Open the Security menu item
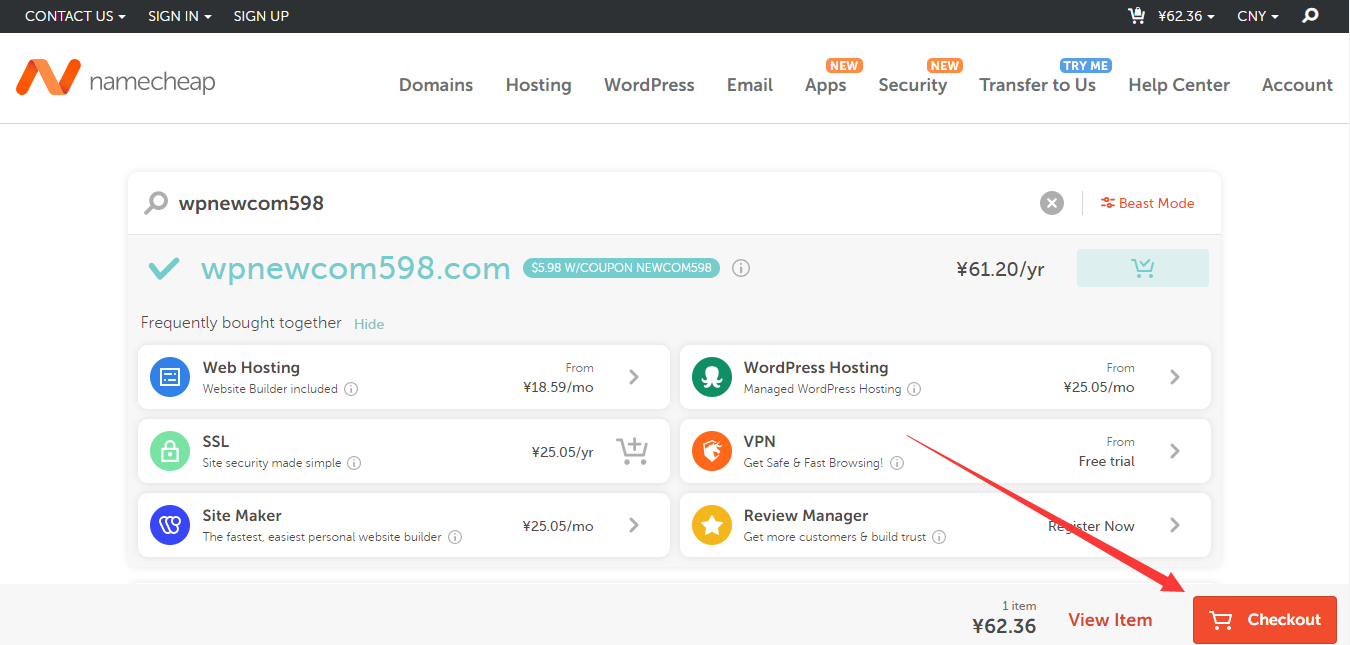The height and width of the screenshot is (645, 1350). pos(912,85)
